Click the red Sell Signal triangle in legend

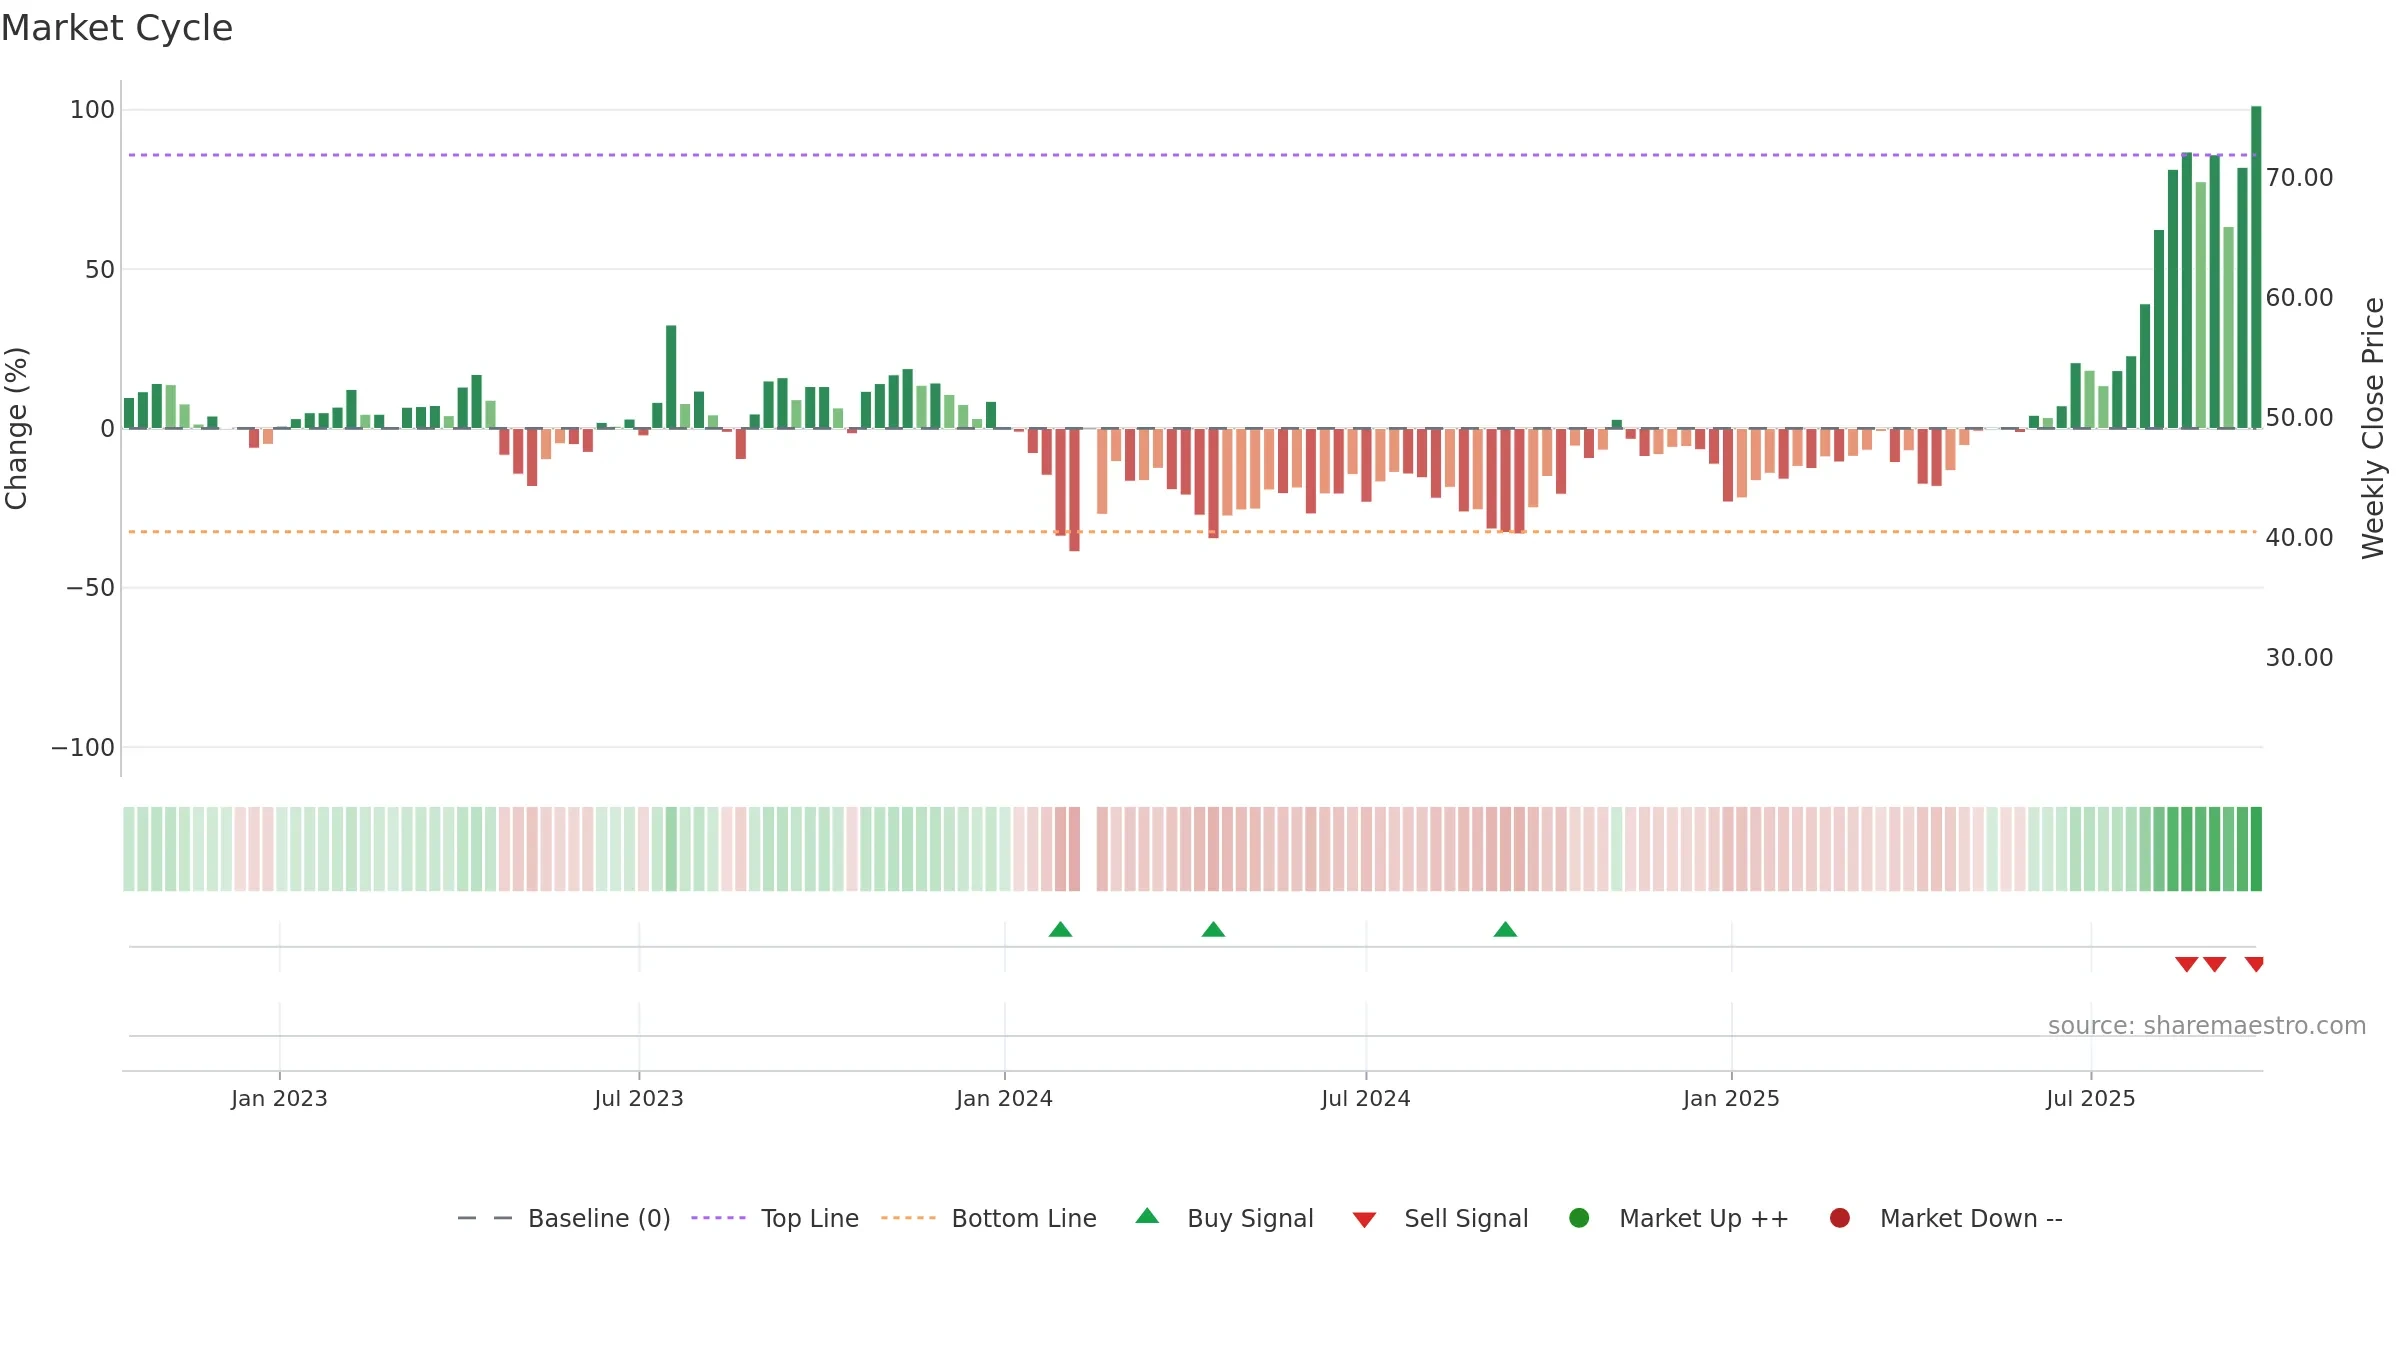1365,1220
